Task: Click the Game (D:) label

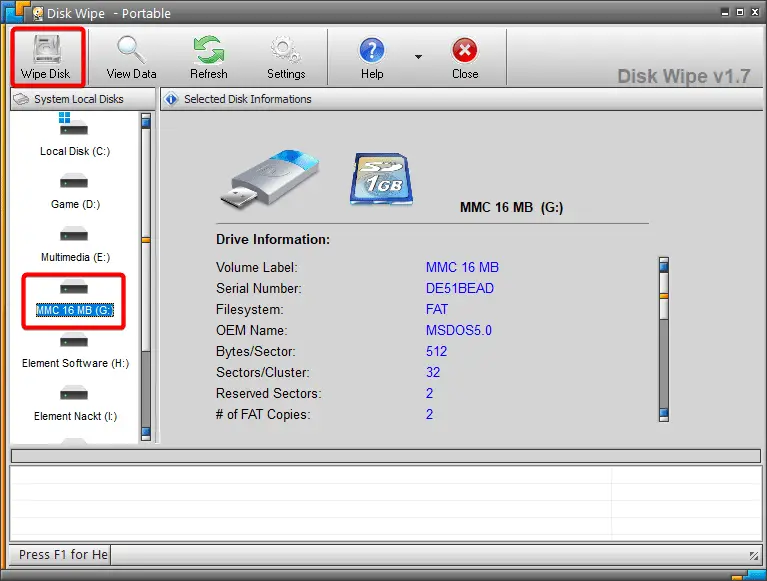Action: [x=75, y=204]
